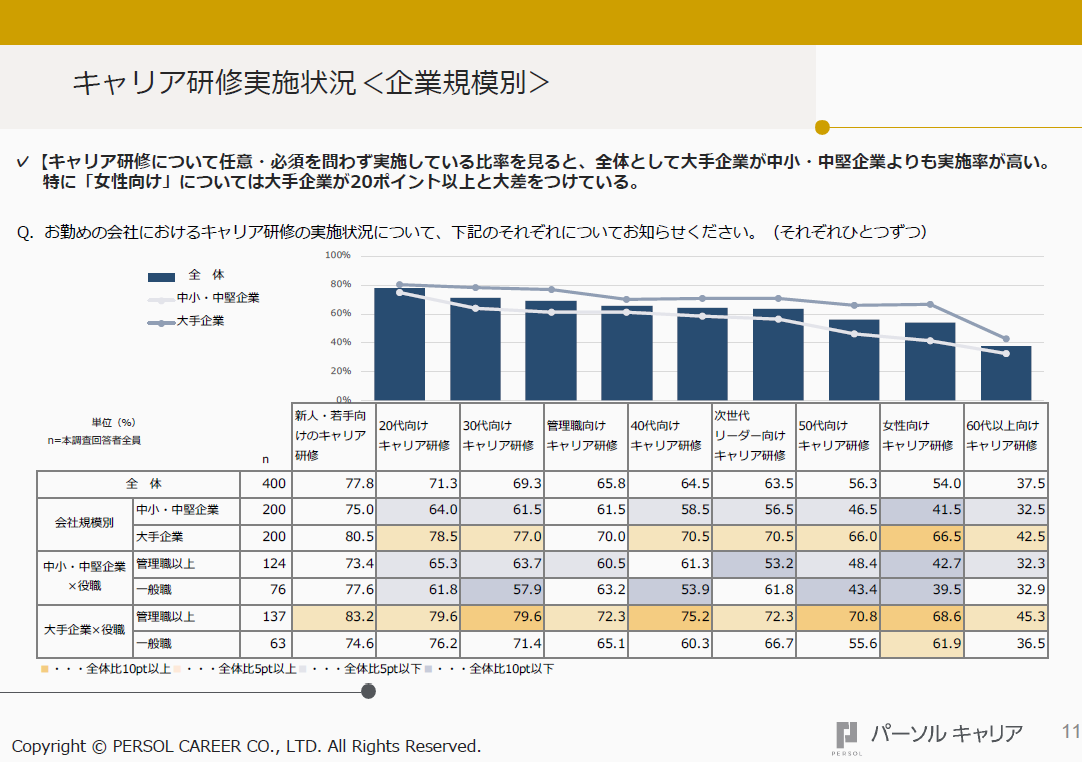Image resolution: width=1082 pixels, height=762 pixels.
Task: Select the table cell showing 83.2
Action: click(334, 617)
